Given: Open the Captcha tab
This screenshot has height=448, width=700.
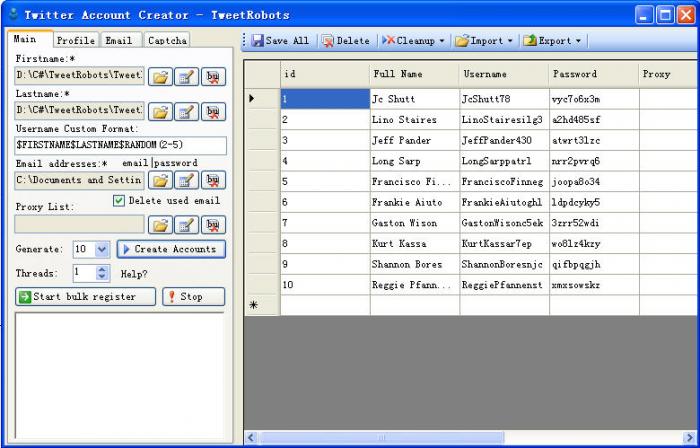Looking at the screenshot, I should tap(167, 40).
